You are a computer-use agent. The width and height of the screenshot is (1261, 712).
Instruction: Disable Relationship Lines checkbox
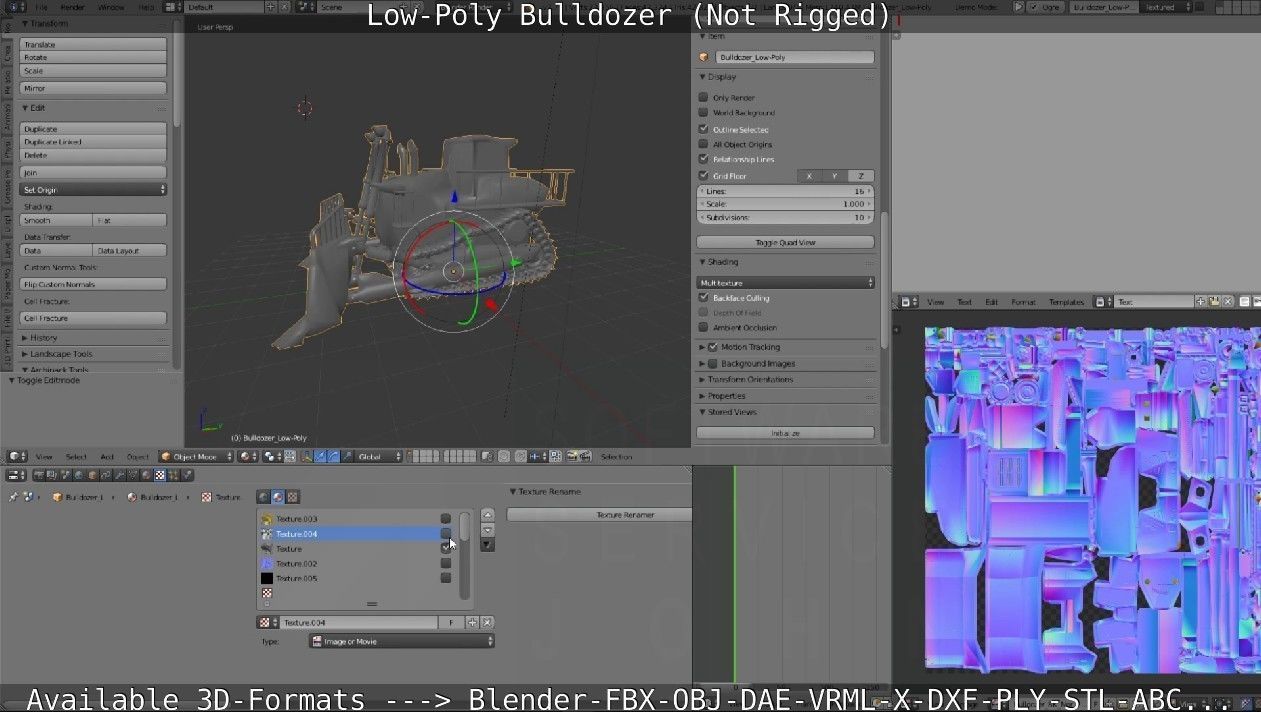point(704,159)
